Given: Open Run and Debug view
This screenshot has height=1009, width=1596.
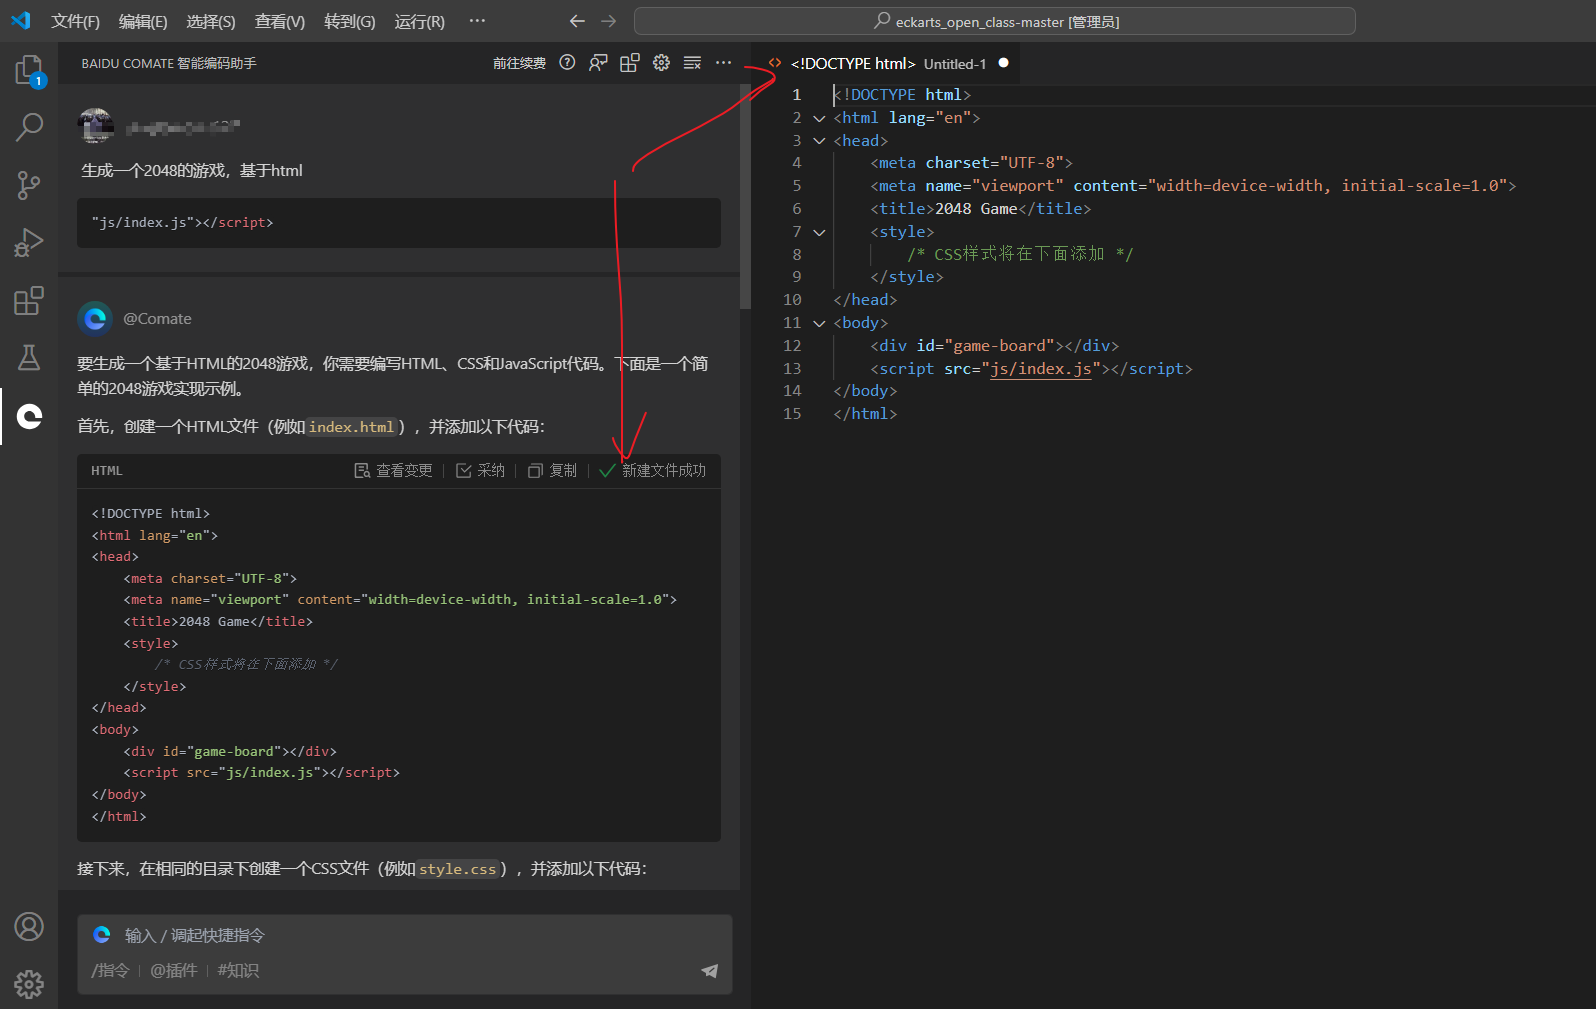Looking at the screenshot, I should pos(29,243).
